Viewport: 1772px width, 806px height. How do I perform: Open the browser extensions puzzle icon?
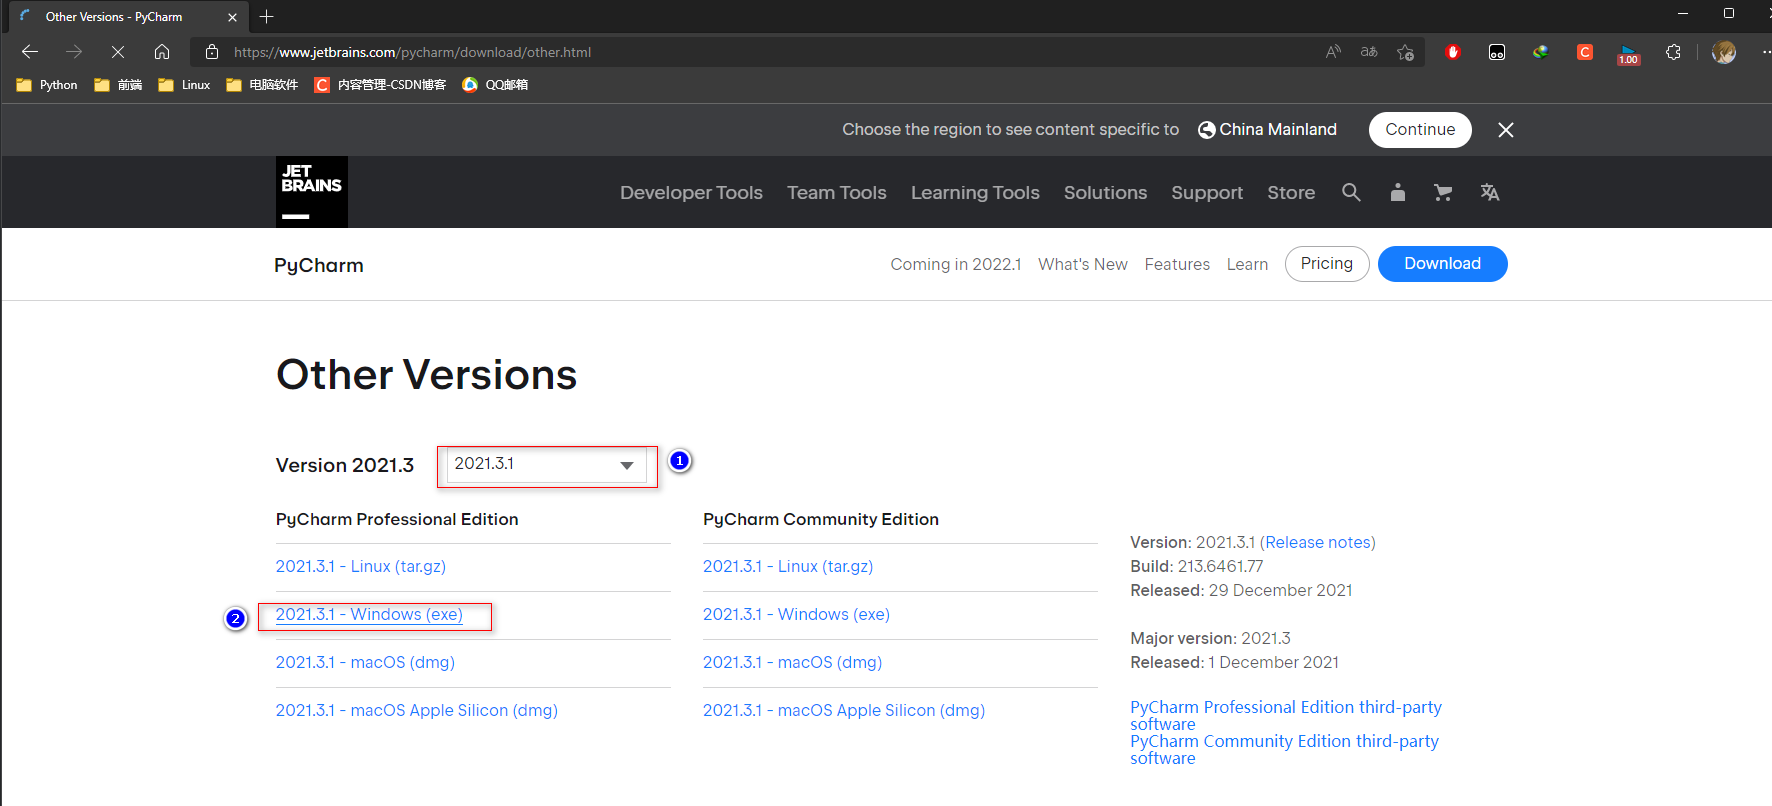point(1673,52)
